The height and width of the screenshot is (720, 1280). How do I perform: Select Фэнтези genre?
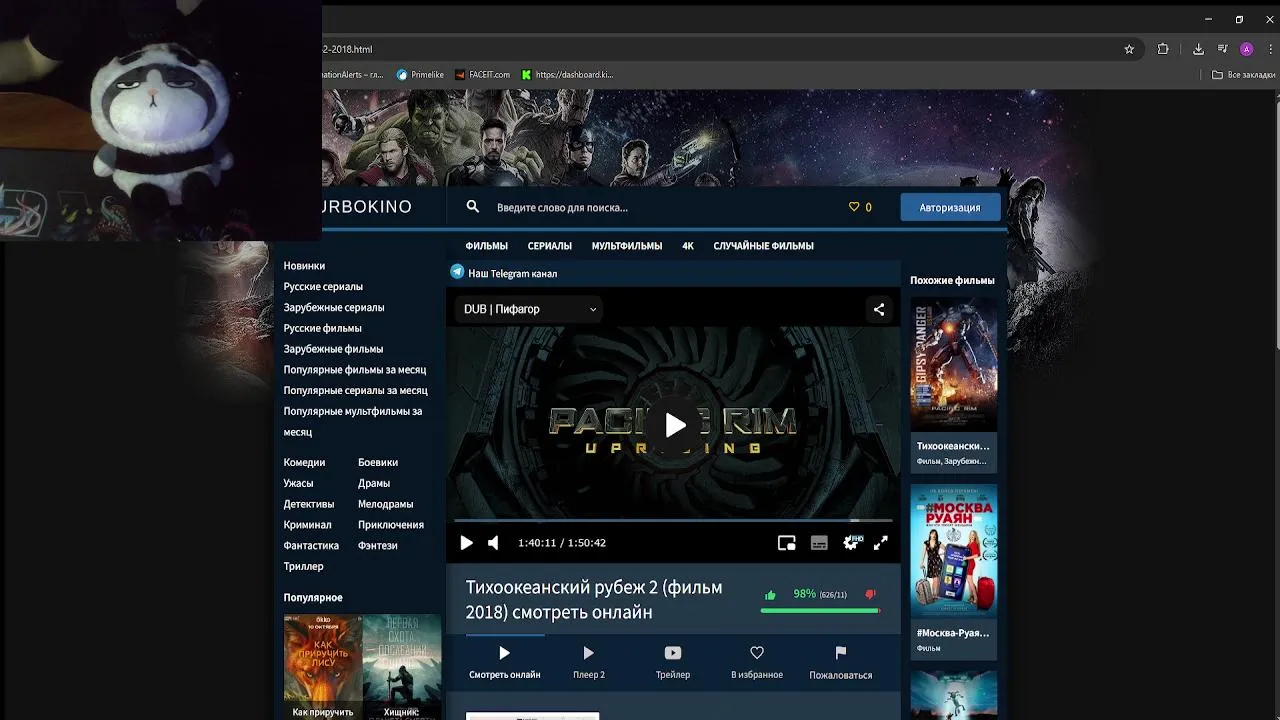378,545
